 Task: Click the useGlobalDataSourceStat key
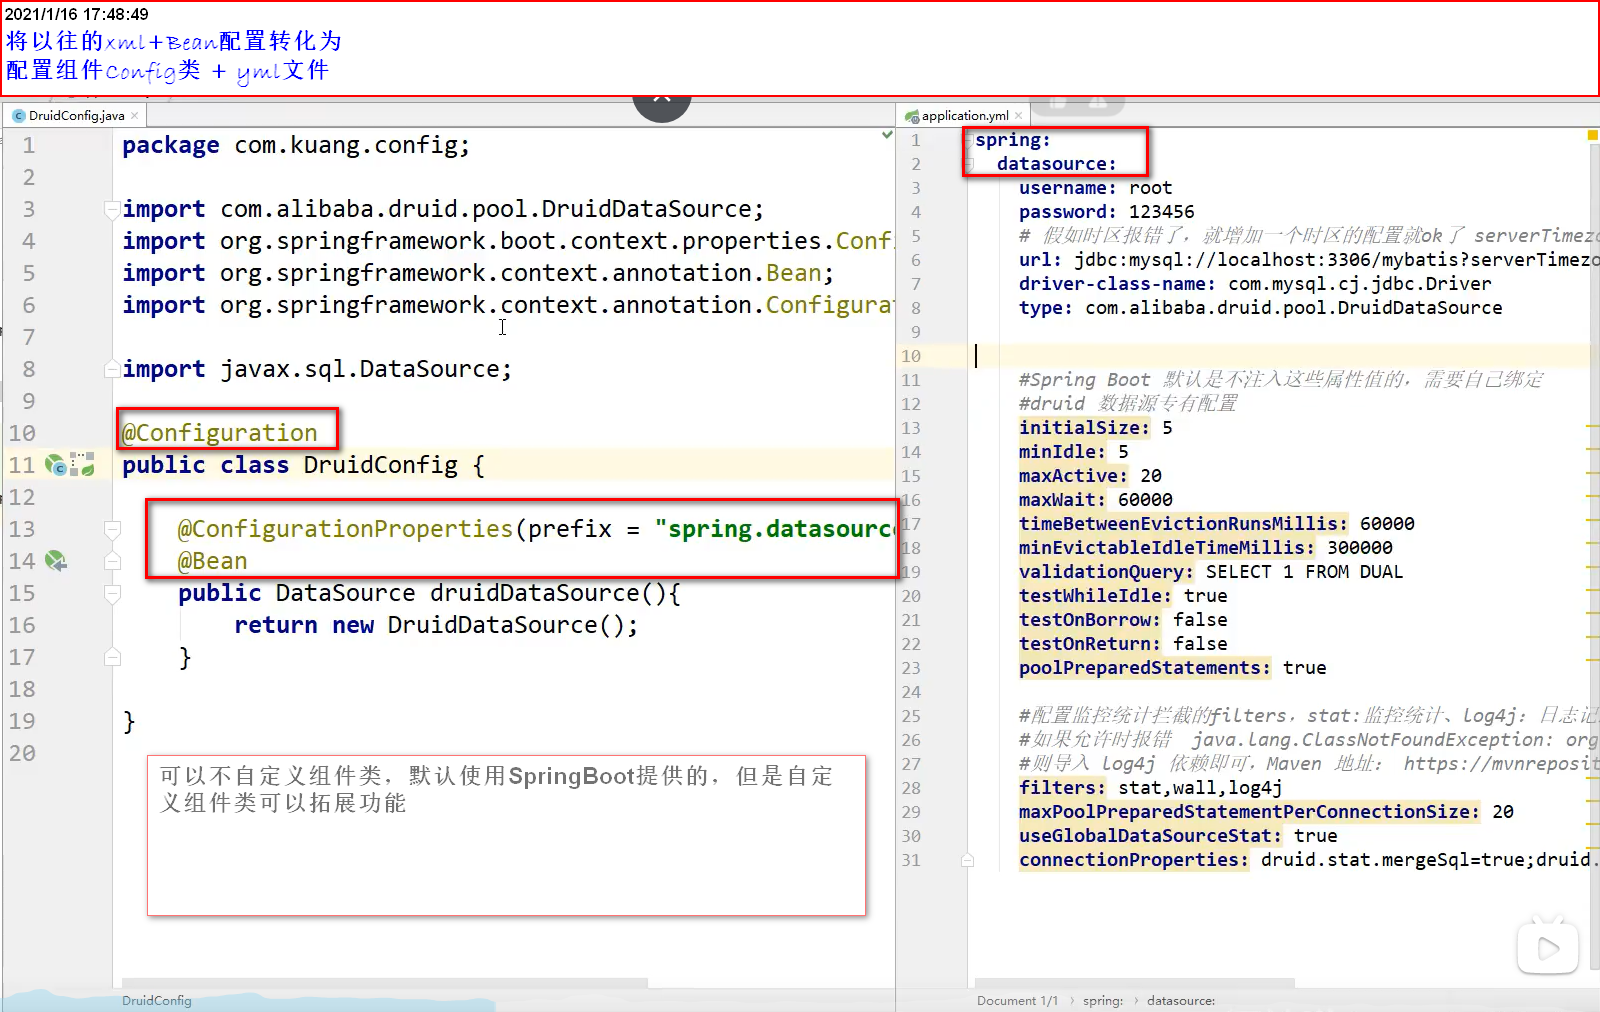tap(1151, 836)
